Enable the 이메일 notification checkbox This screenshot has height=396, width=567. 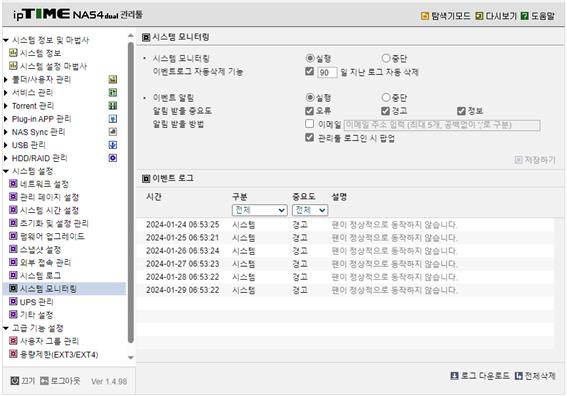point(310,124)
